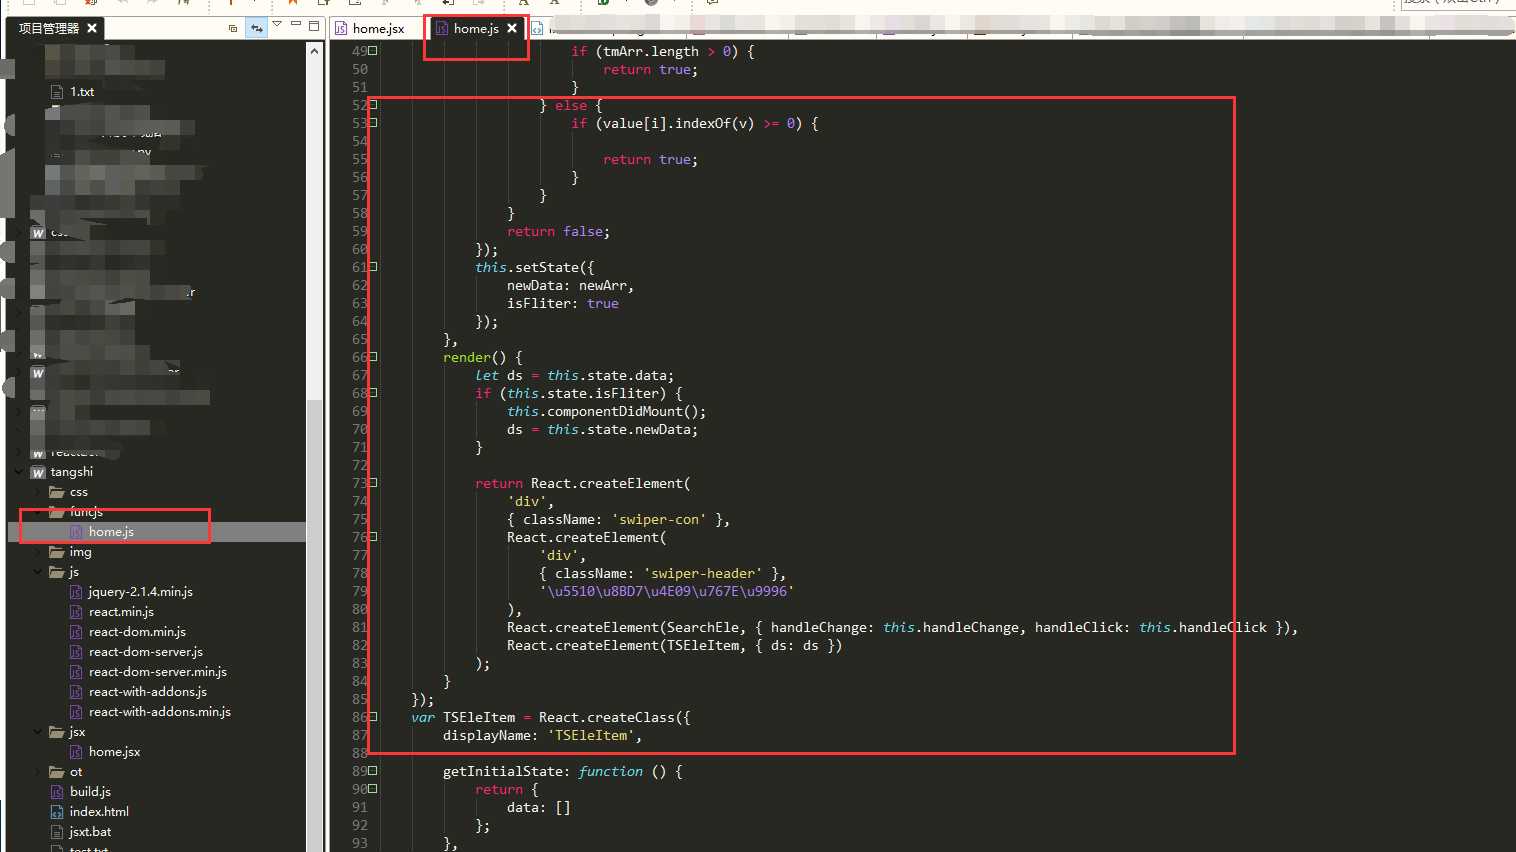Click the ot folder icon
Screen dimensions: 1516x852
(x=57, y=772)
